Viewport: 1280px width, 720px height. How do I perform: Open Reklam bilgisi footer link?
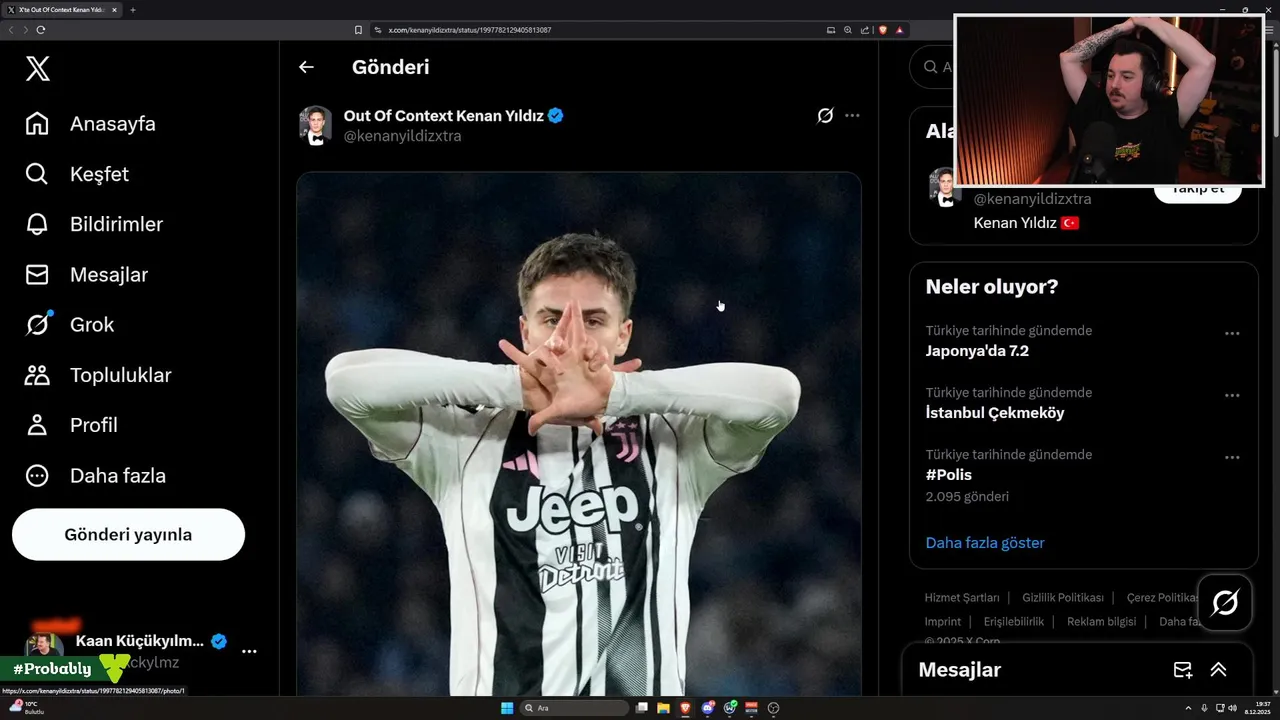click(1101, 622)
